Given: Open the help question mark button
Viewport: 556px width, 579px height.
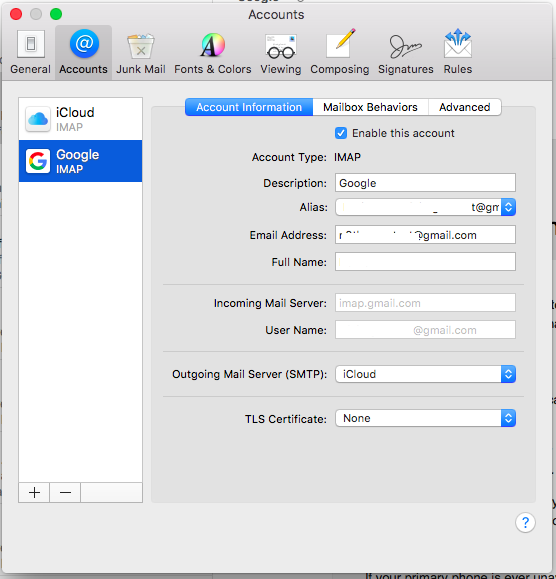Looking at the screenshot, I should [x=525, y=523].
